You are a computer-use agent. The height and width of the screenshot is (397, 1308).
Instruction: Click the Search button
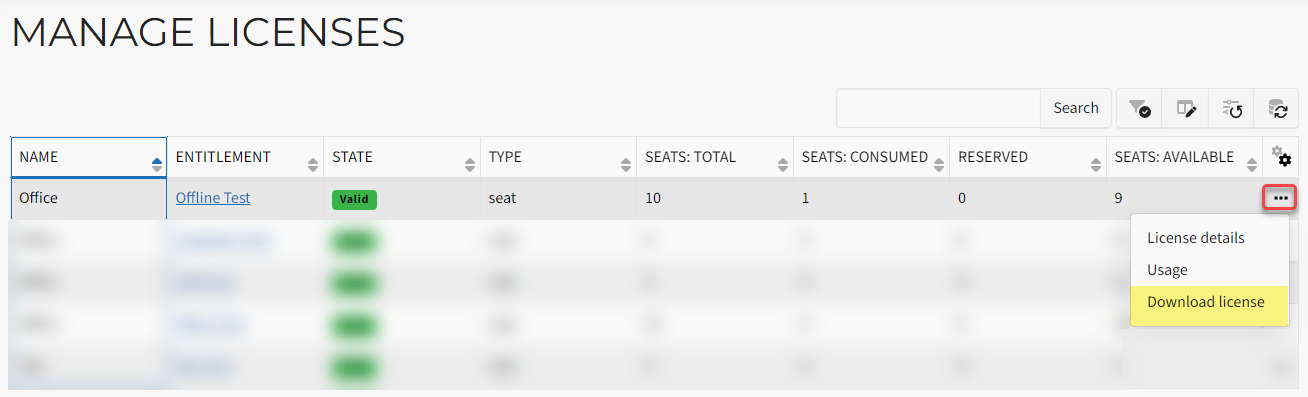coord(1076,108)
